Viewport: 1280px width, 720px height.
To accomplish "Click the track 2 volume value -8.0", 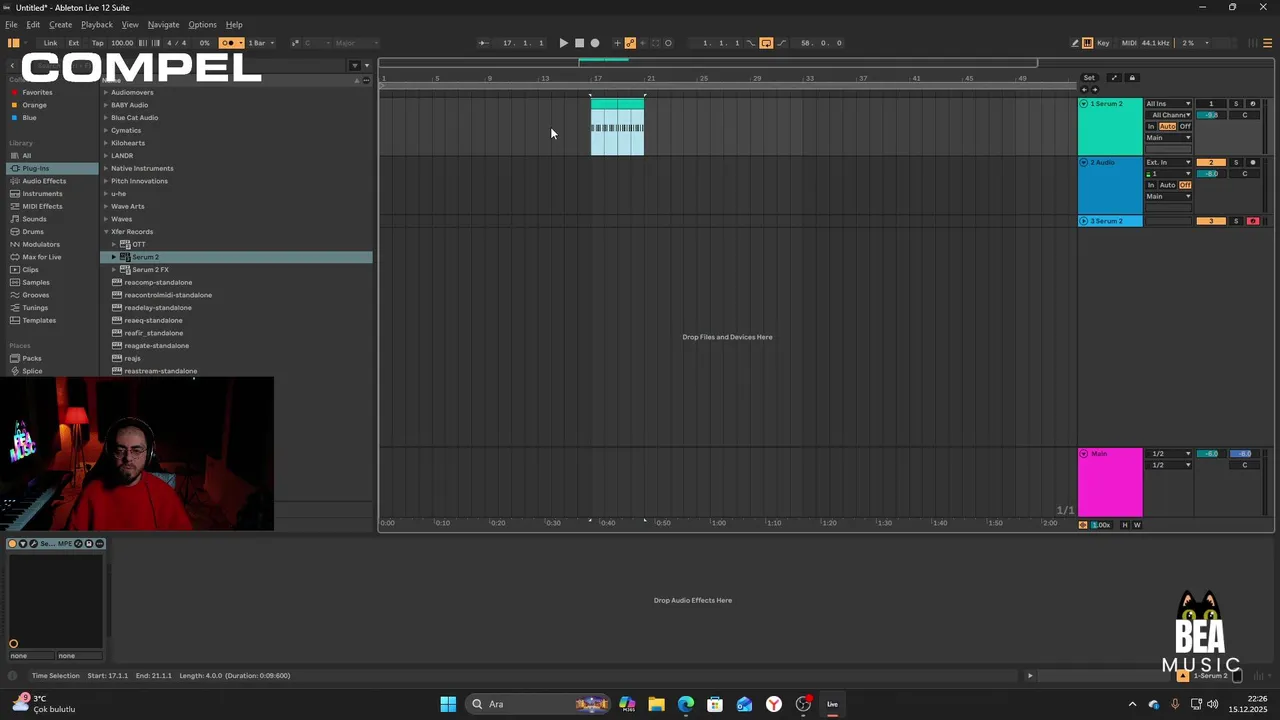I will pos(1211,174).
